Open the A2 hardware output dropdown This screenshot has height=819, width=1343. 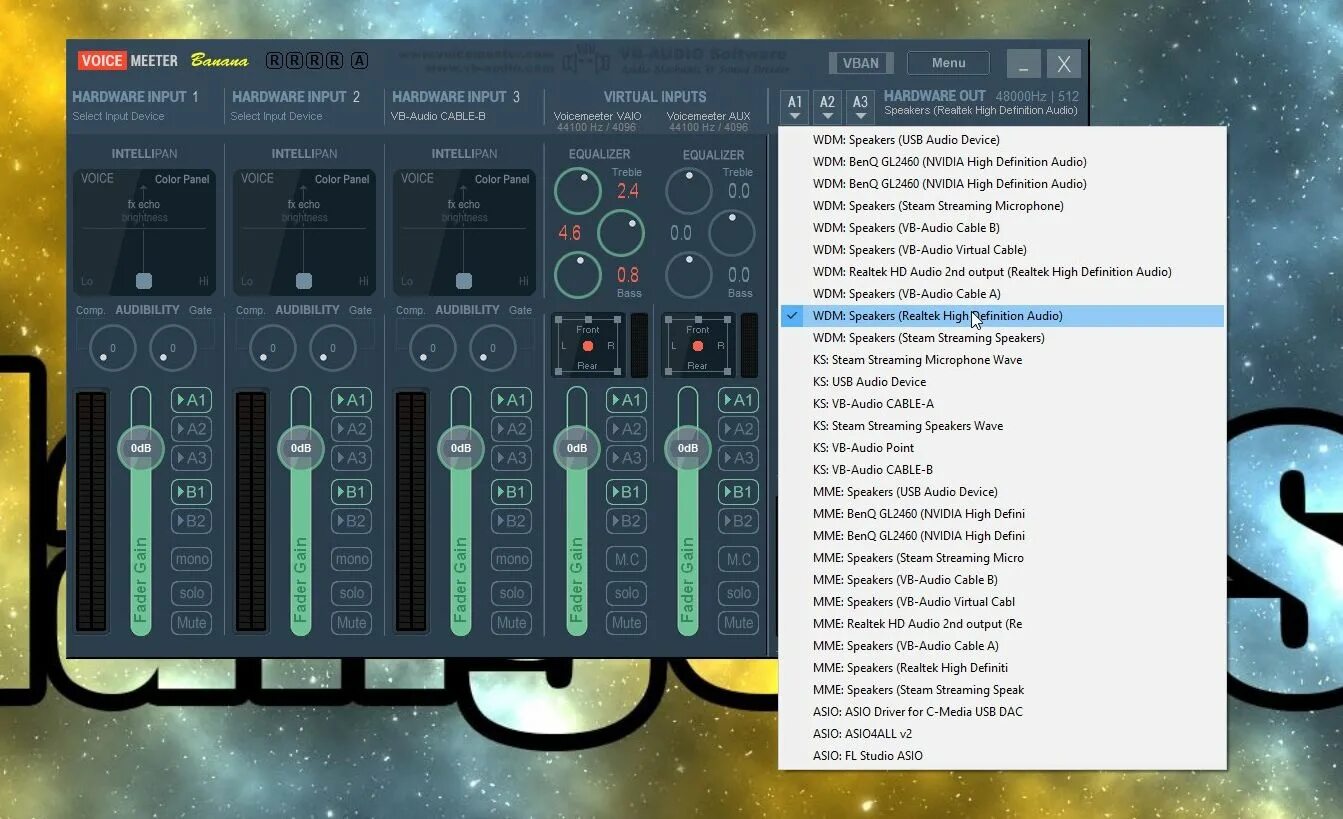pyautogui.click(x=827, y=107)
